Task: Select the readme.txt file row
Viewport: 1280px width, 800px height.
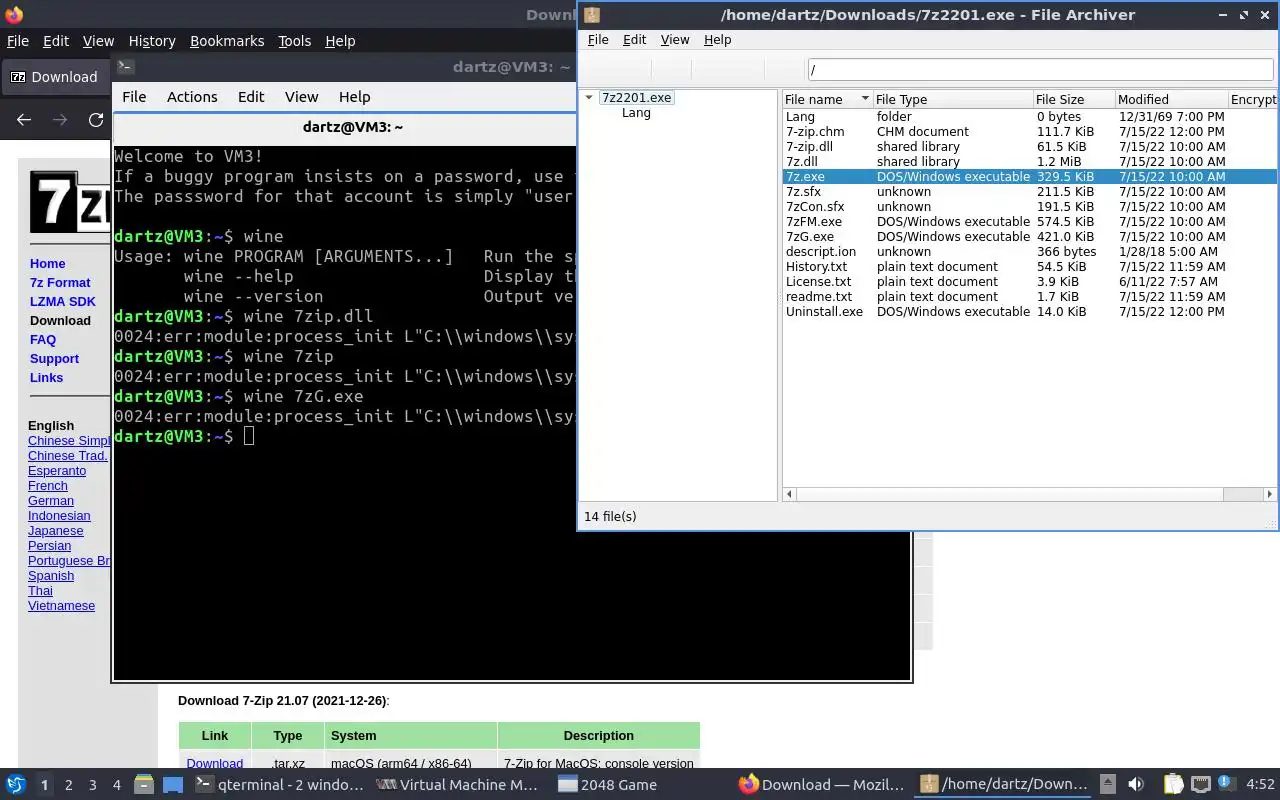Action: tap(1030, 297)
